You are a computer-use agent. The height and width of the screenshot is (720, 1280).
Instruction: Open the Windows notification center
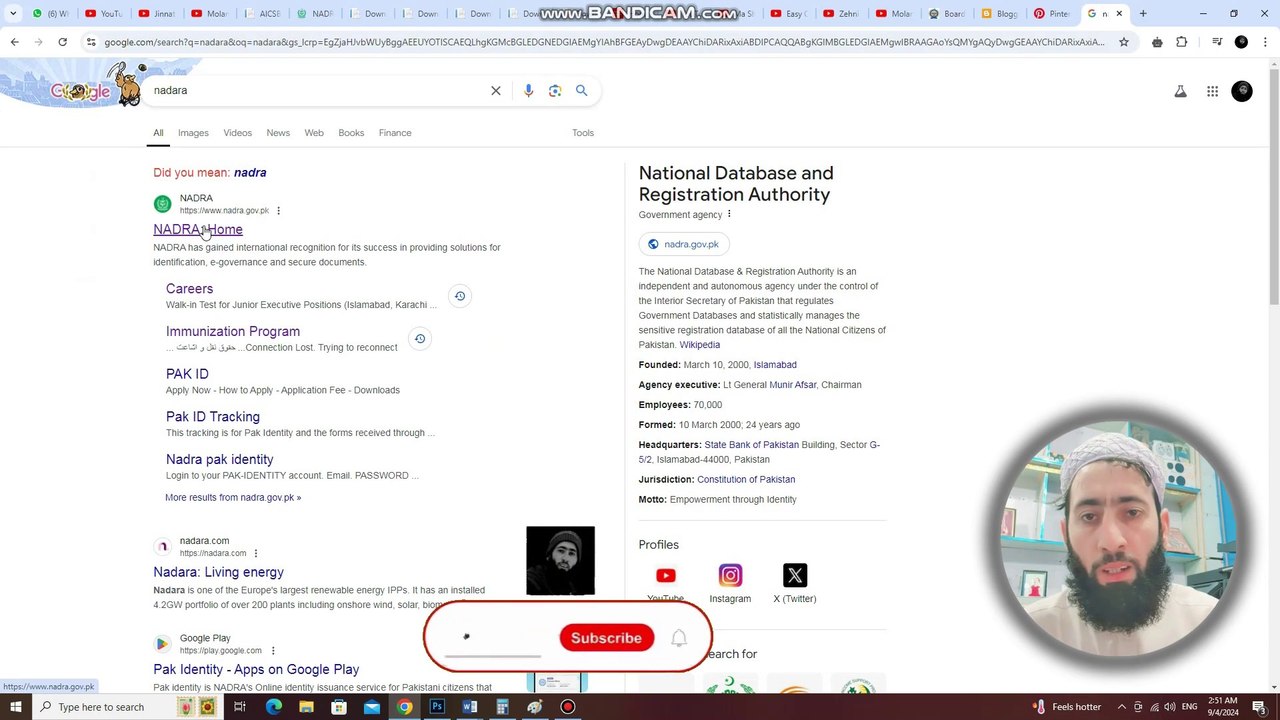point(1259,707)
